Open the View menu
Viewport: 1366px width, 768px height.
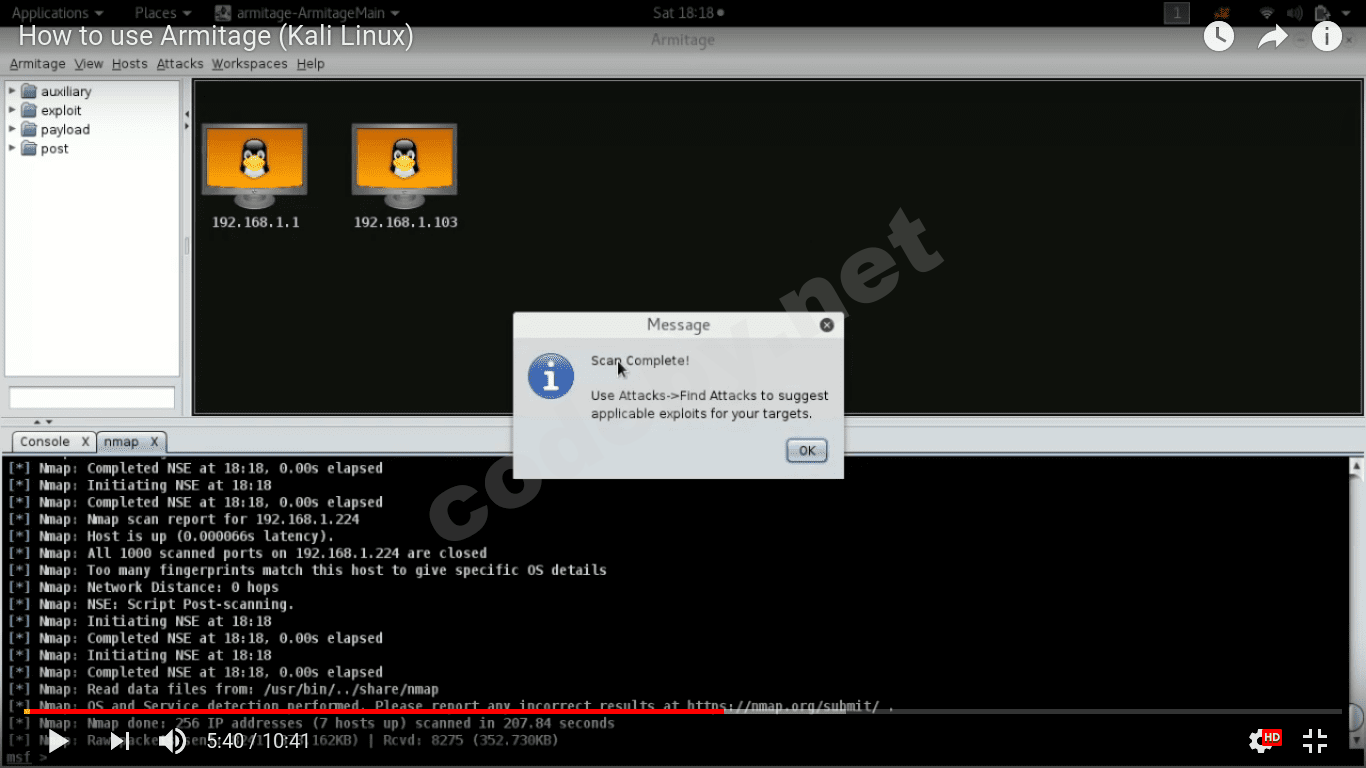pos(89,64)
